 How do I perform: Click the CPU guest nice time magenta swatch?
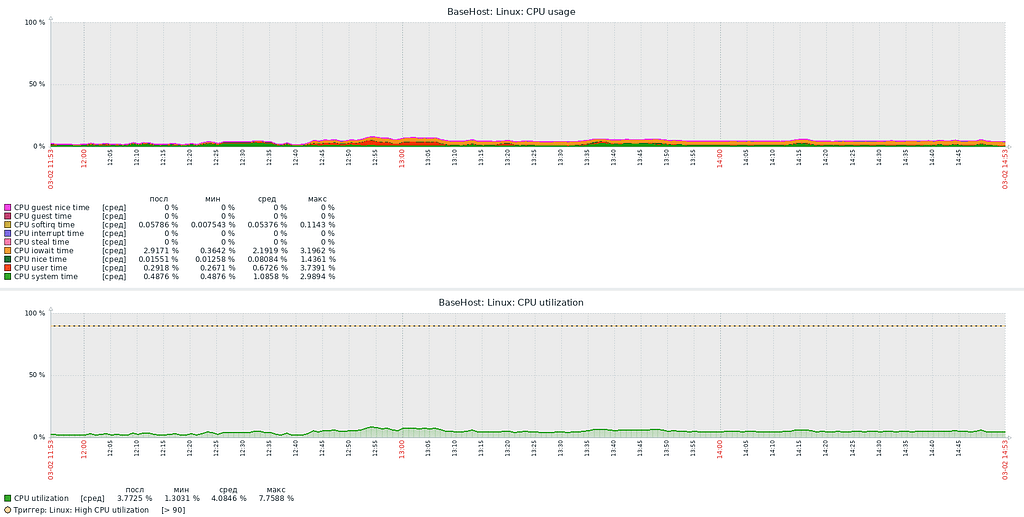point(7,207)
